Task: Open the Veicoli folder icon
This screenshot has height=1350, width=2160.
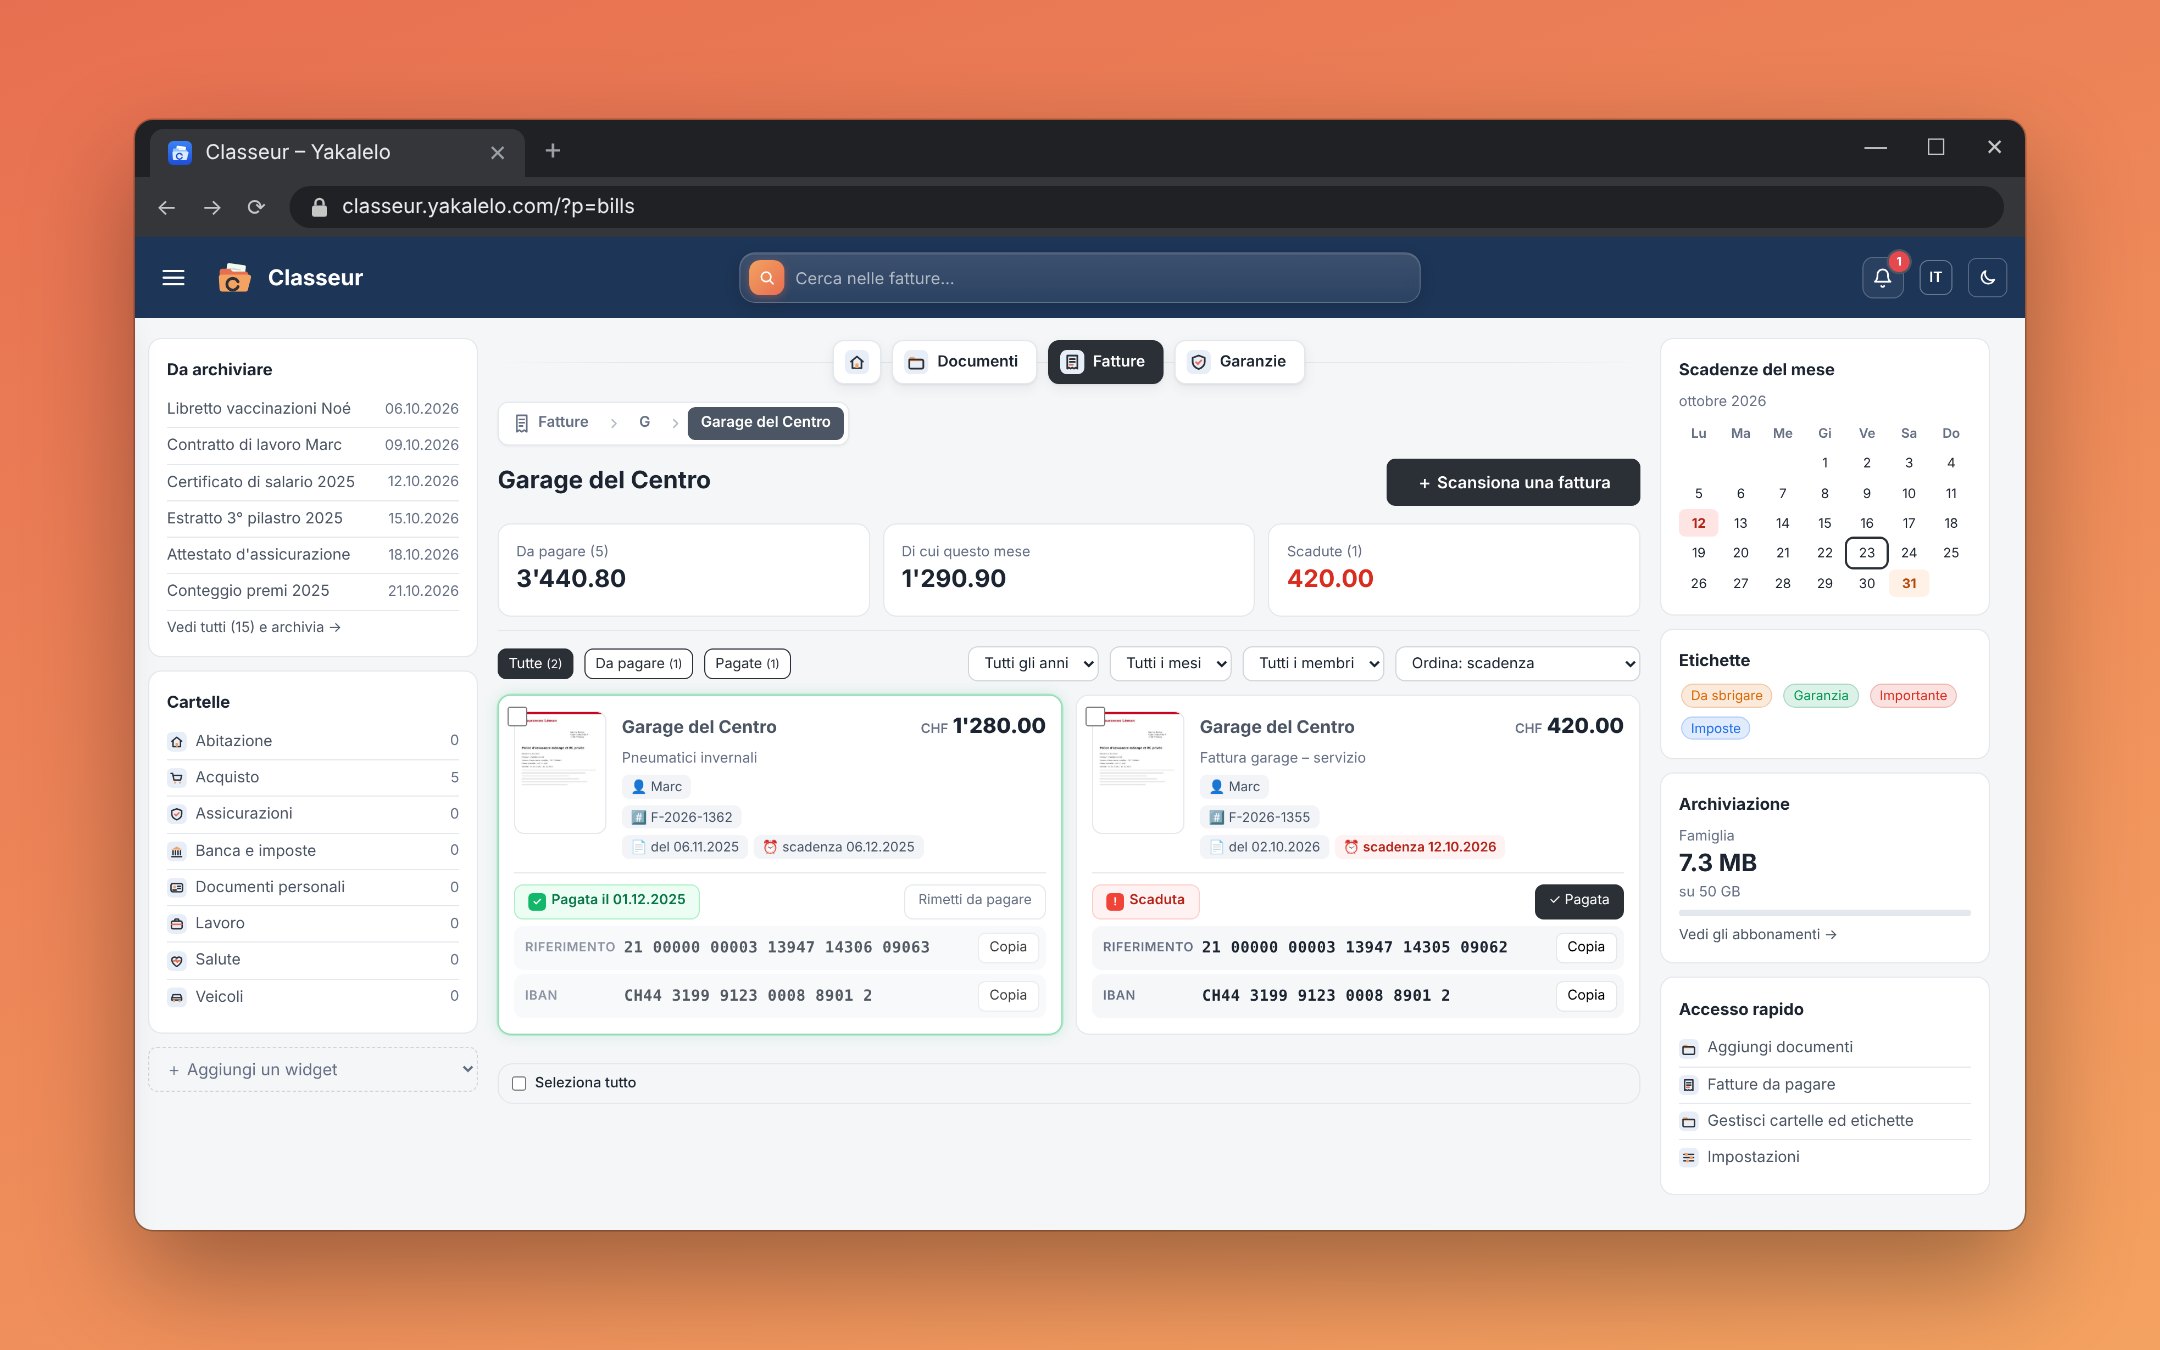Action: point(177,997)
